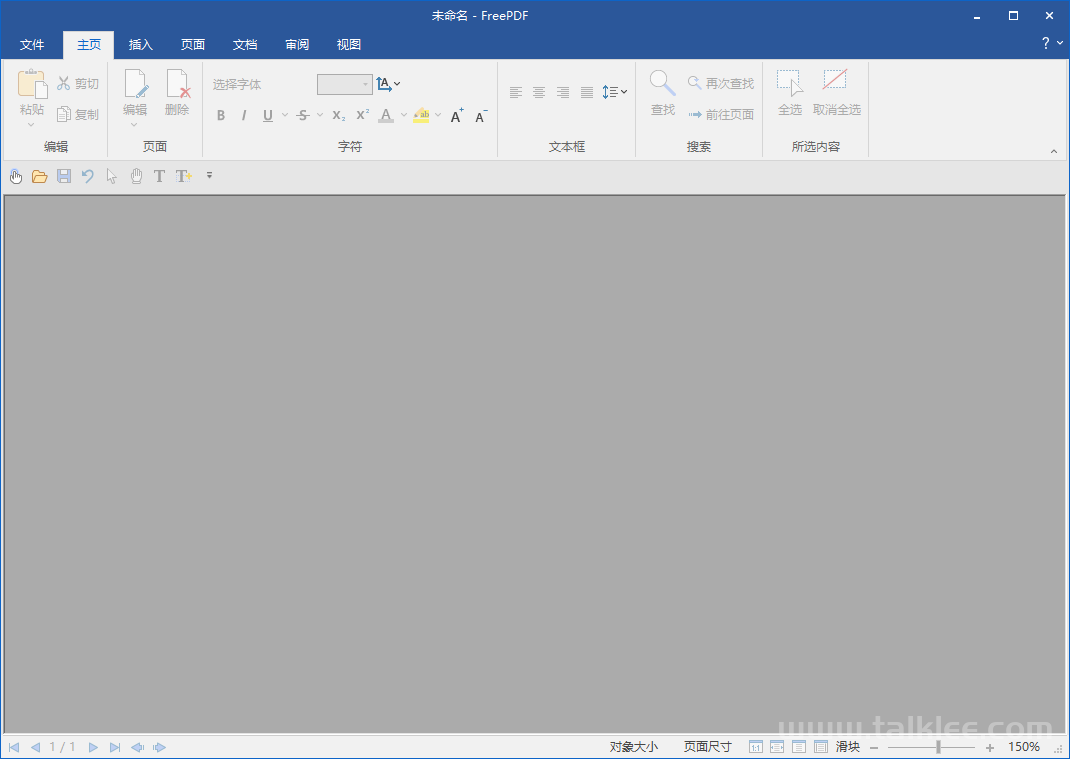Select the hand pan tool in quick toolbar
This screenshot has height=759, width=1070.
tap(16, 177)
